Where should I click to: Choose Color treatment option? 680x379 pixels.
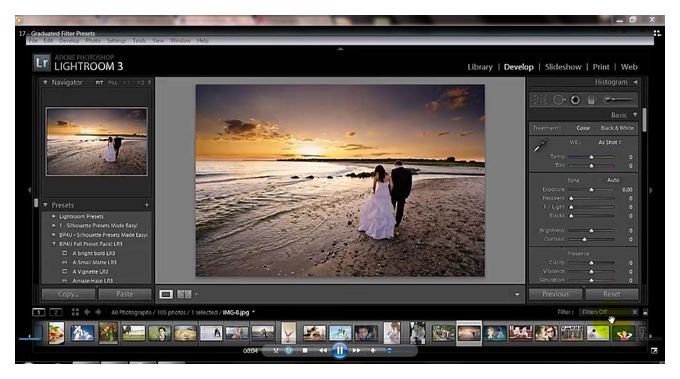[583, 128]
